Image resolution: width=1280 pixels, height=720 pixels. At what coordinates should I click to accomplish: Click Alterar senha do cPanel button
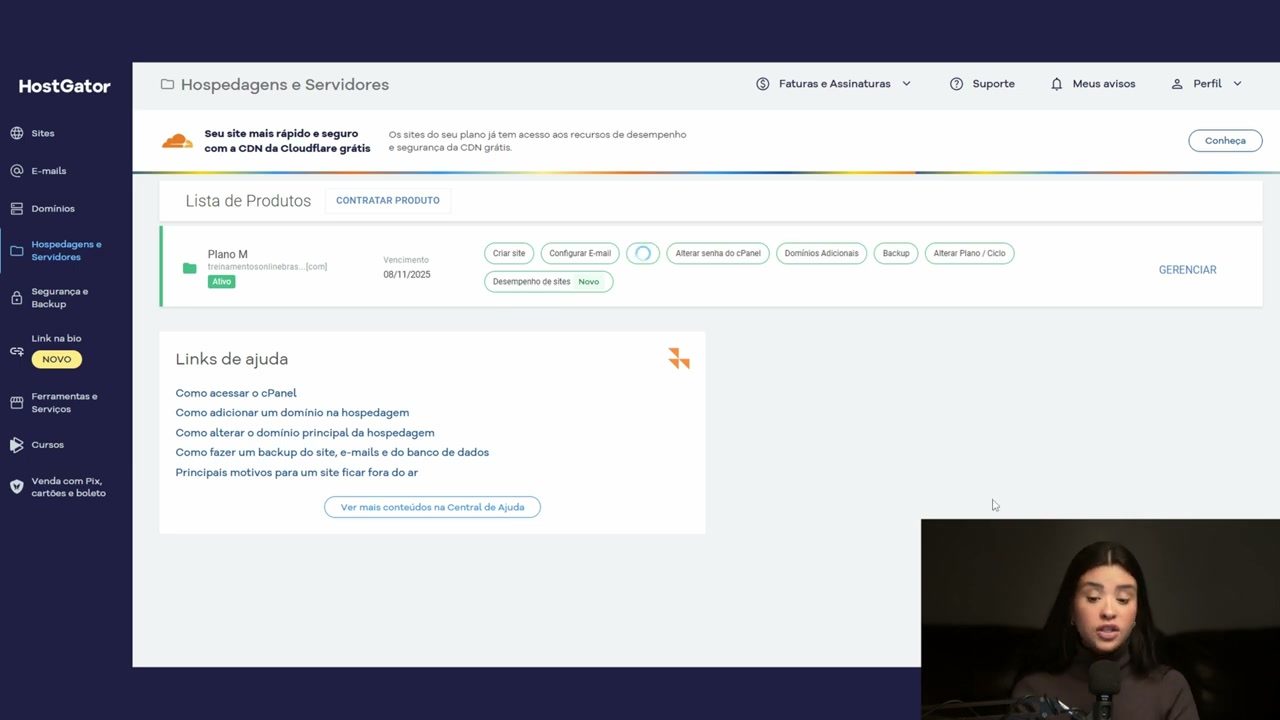pyautogui.click(x=718, y=254)
